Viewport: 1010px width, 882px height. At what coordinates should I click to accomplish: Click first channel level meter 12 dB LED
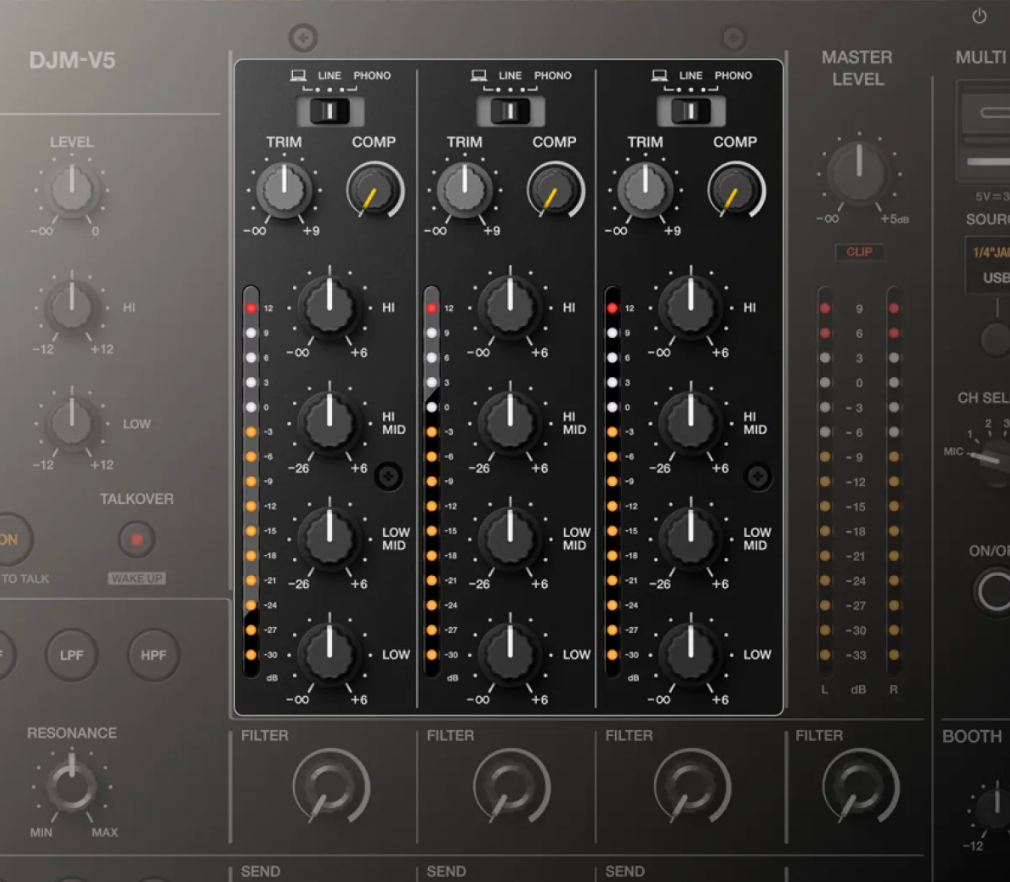click(x=251, y=308)
